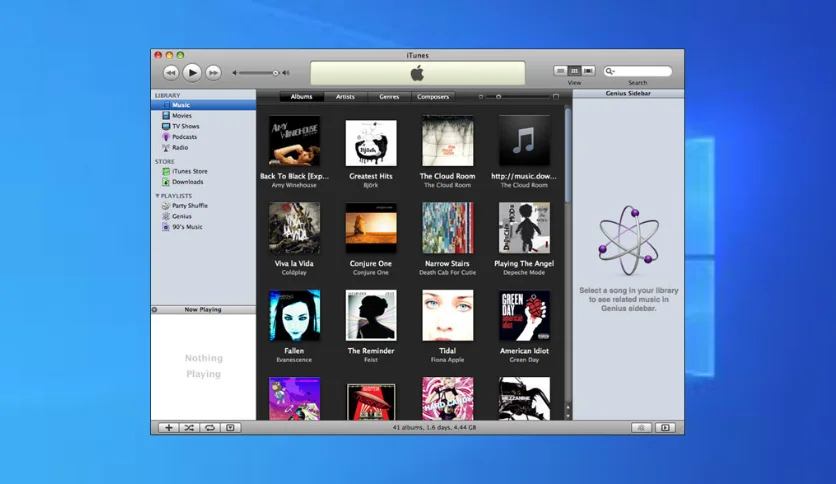
Task: Select the http://music.dow... album placeholder
Action: [x=524, y=141]
